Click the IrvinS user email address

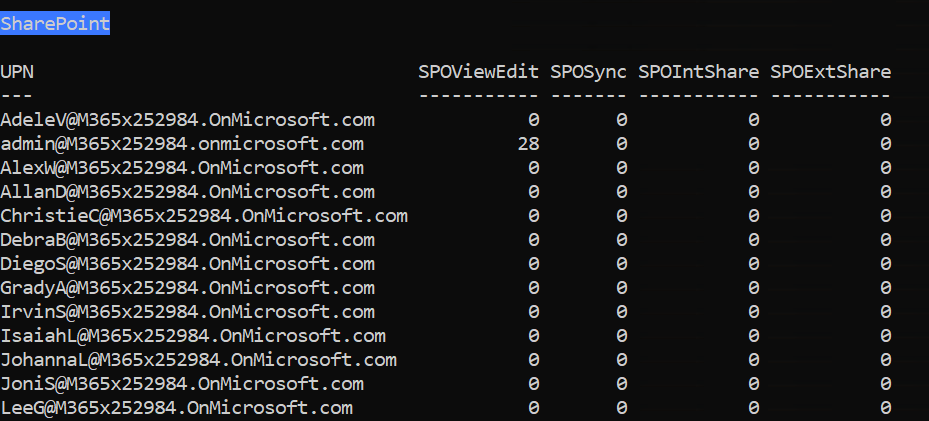pyautogui.click(x=187, y=312)
